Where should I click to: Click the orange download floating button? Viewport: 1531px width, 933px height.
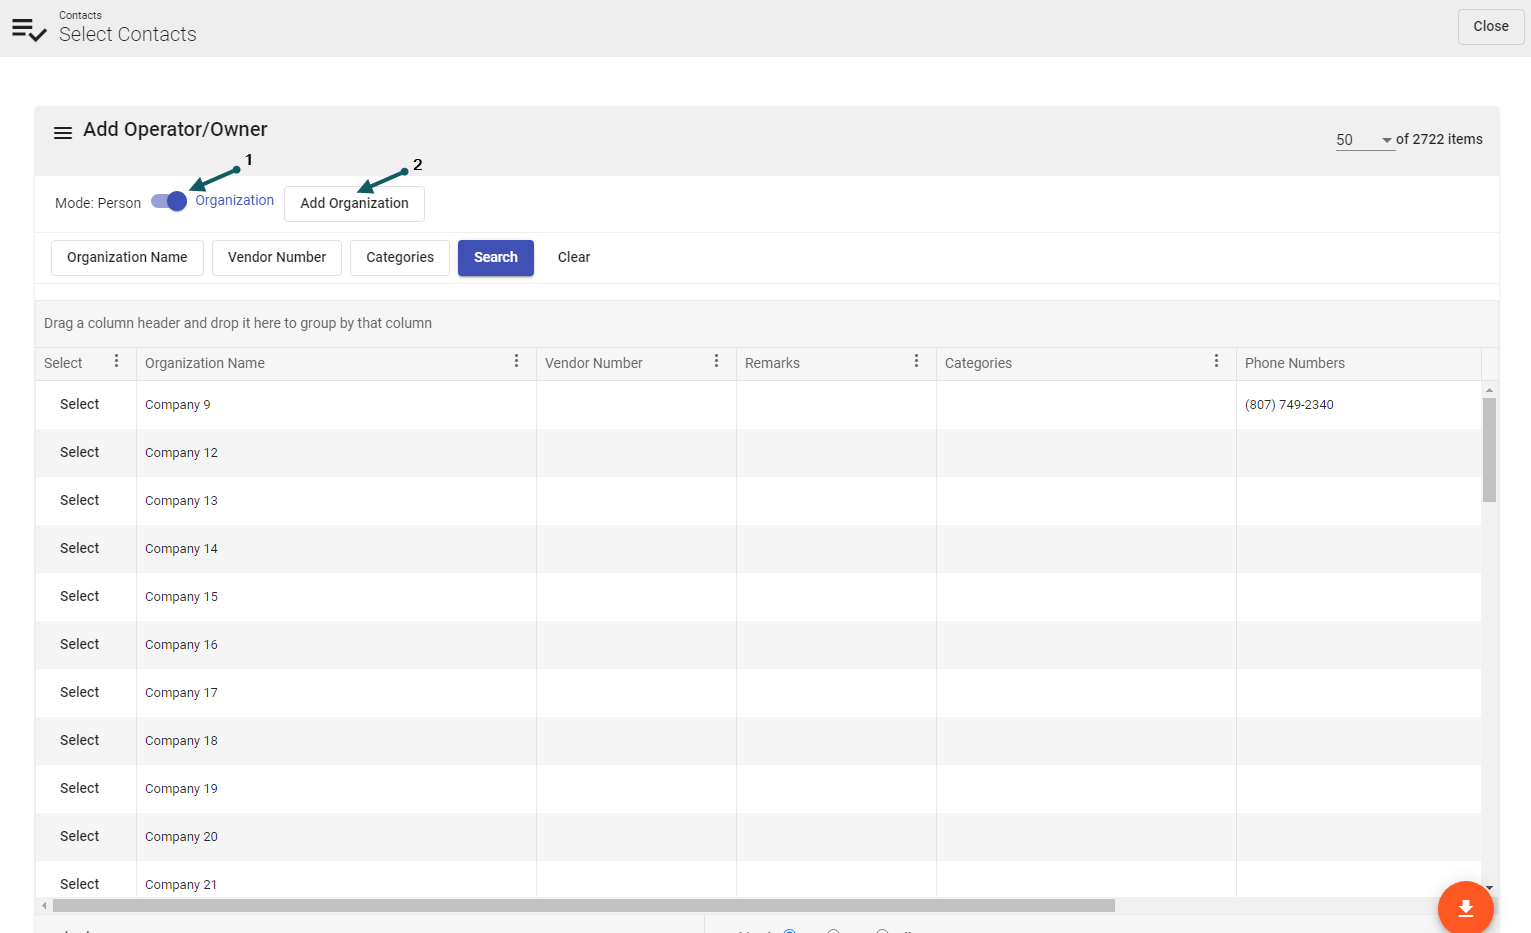(1465, 907)
